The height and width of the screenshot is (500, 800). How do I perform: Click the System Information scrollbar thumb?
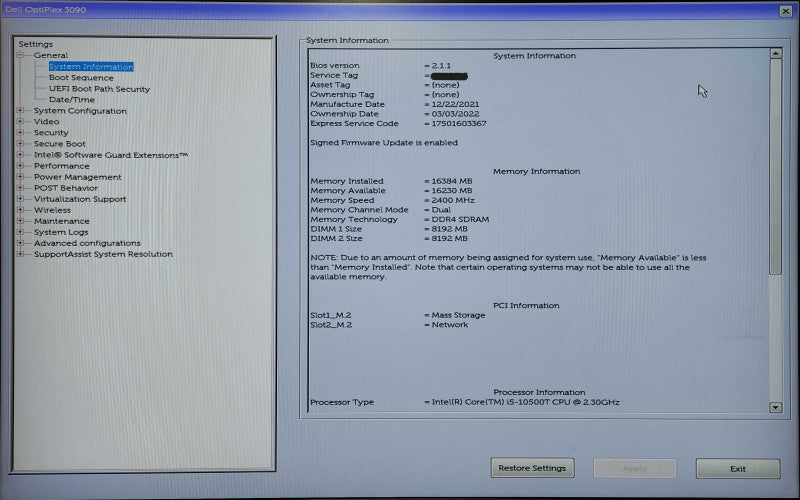click(776, 167)
